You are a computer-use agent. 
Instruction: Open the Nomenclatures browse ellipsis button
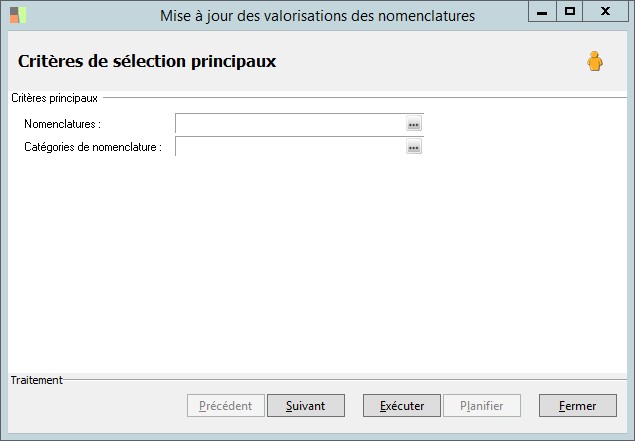pos(414,124)
